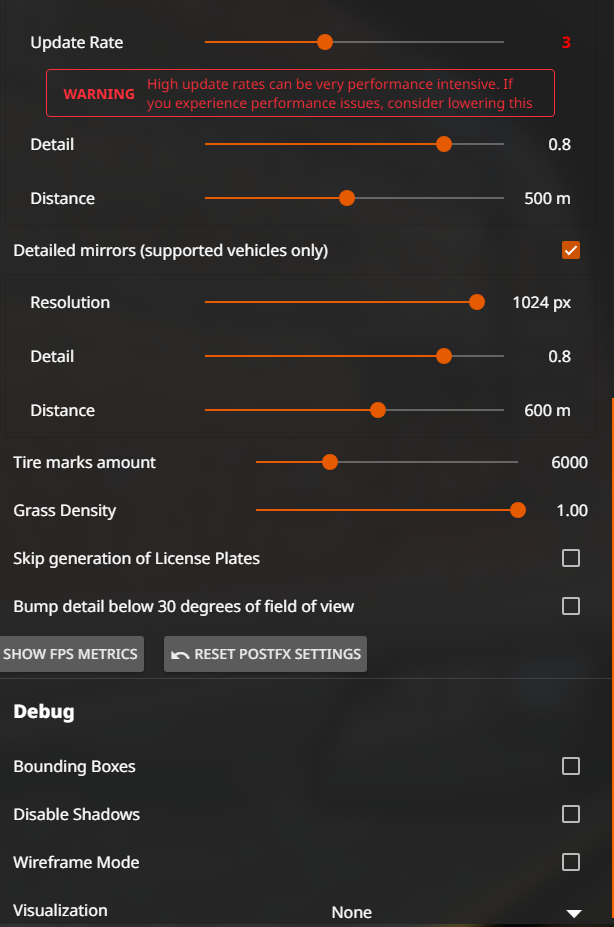The image size is (614, 927).
Task: Click the Grass Density slider handle
Action: tap(518, 510)
